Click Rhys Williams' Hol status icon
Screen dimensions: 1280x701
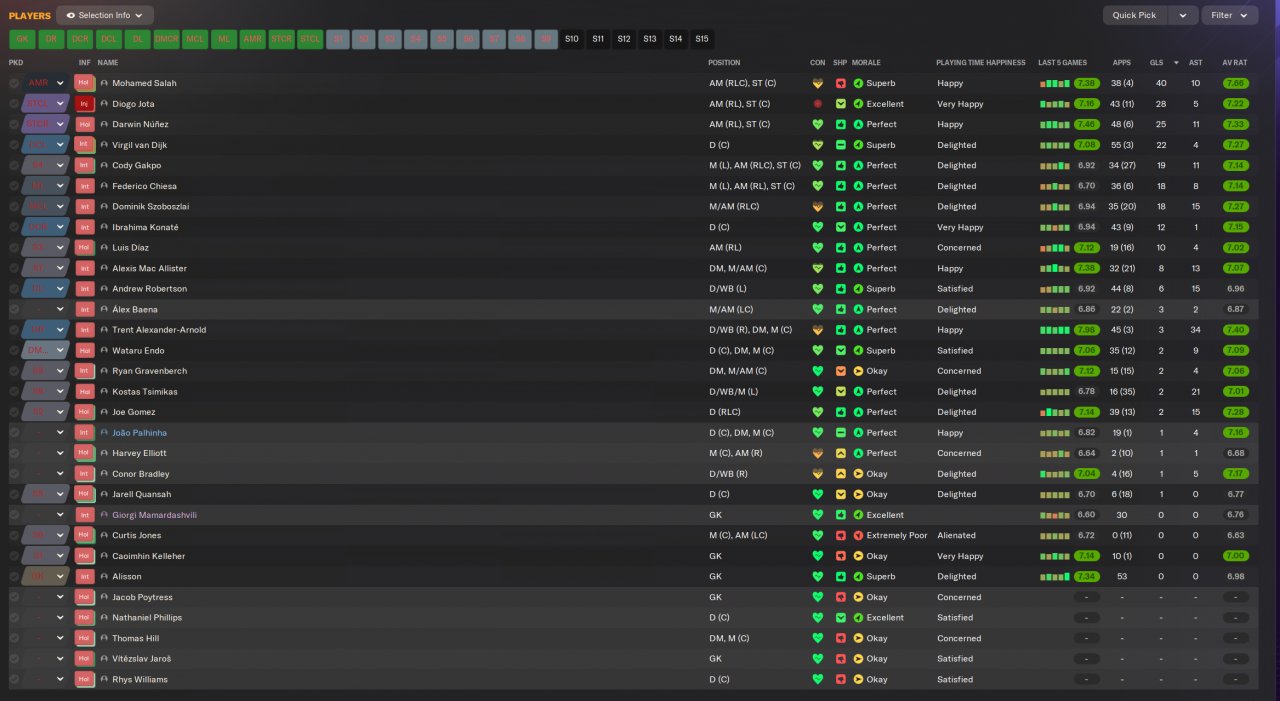pos(84,680)
